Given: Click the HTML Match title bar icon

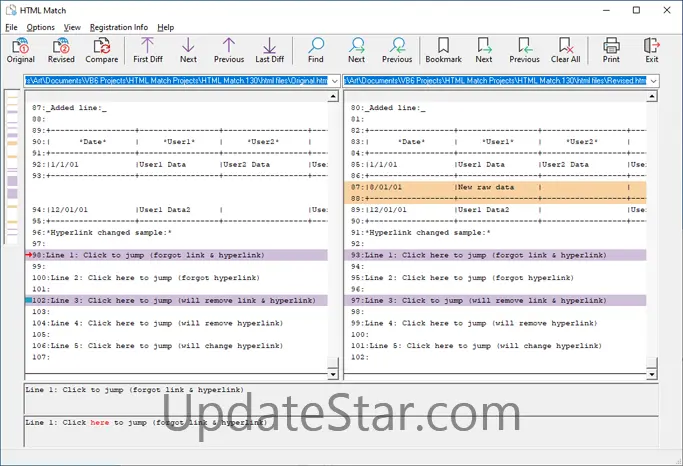Looking at the screenshot, I should coord(11,10).
